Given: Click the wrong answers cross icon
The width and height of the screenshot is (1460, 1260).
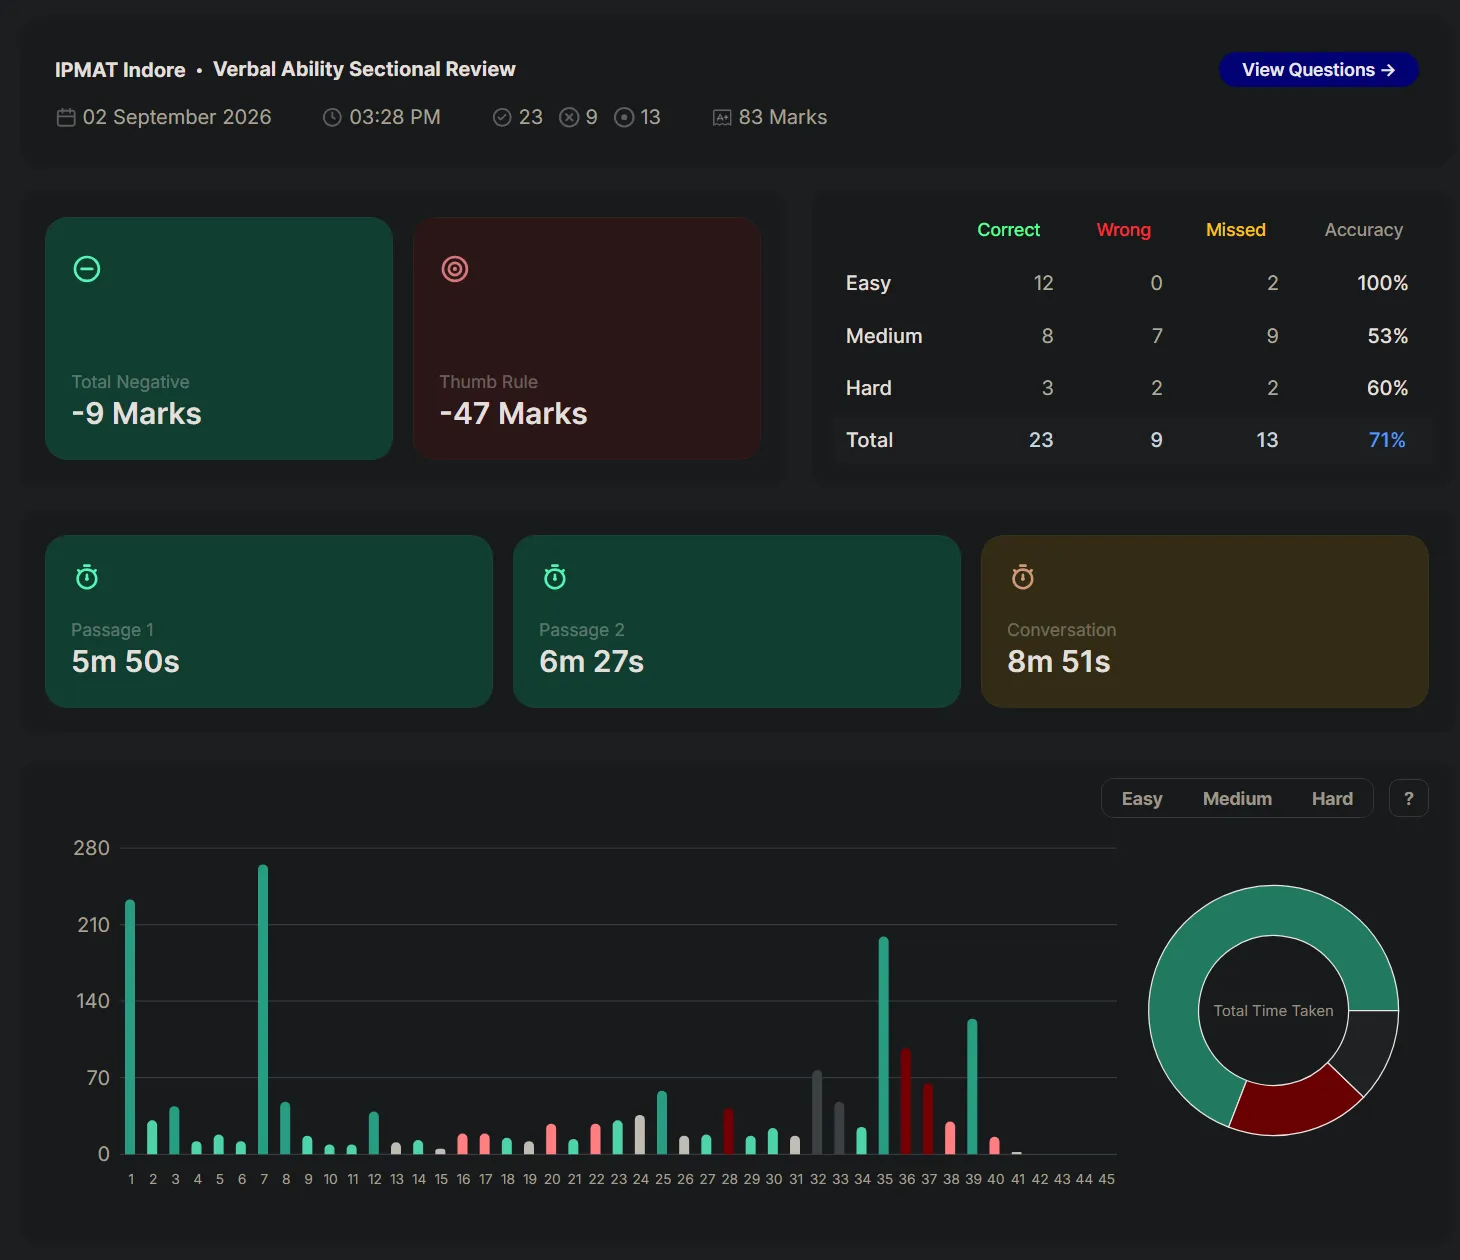Looking at the screenshot, I should coord(569,118).
